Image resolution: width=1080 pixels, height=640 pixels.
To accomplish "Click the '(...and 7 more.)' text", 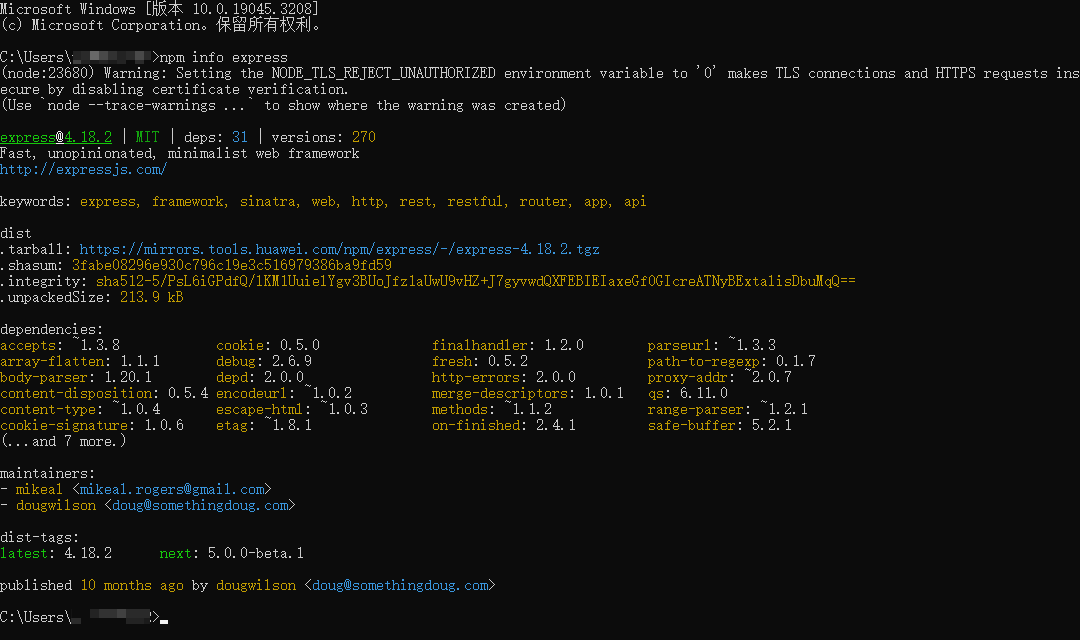I will pos(63,442).
